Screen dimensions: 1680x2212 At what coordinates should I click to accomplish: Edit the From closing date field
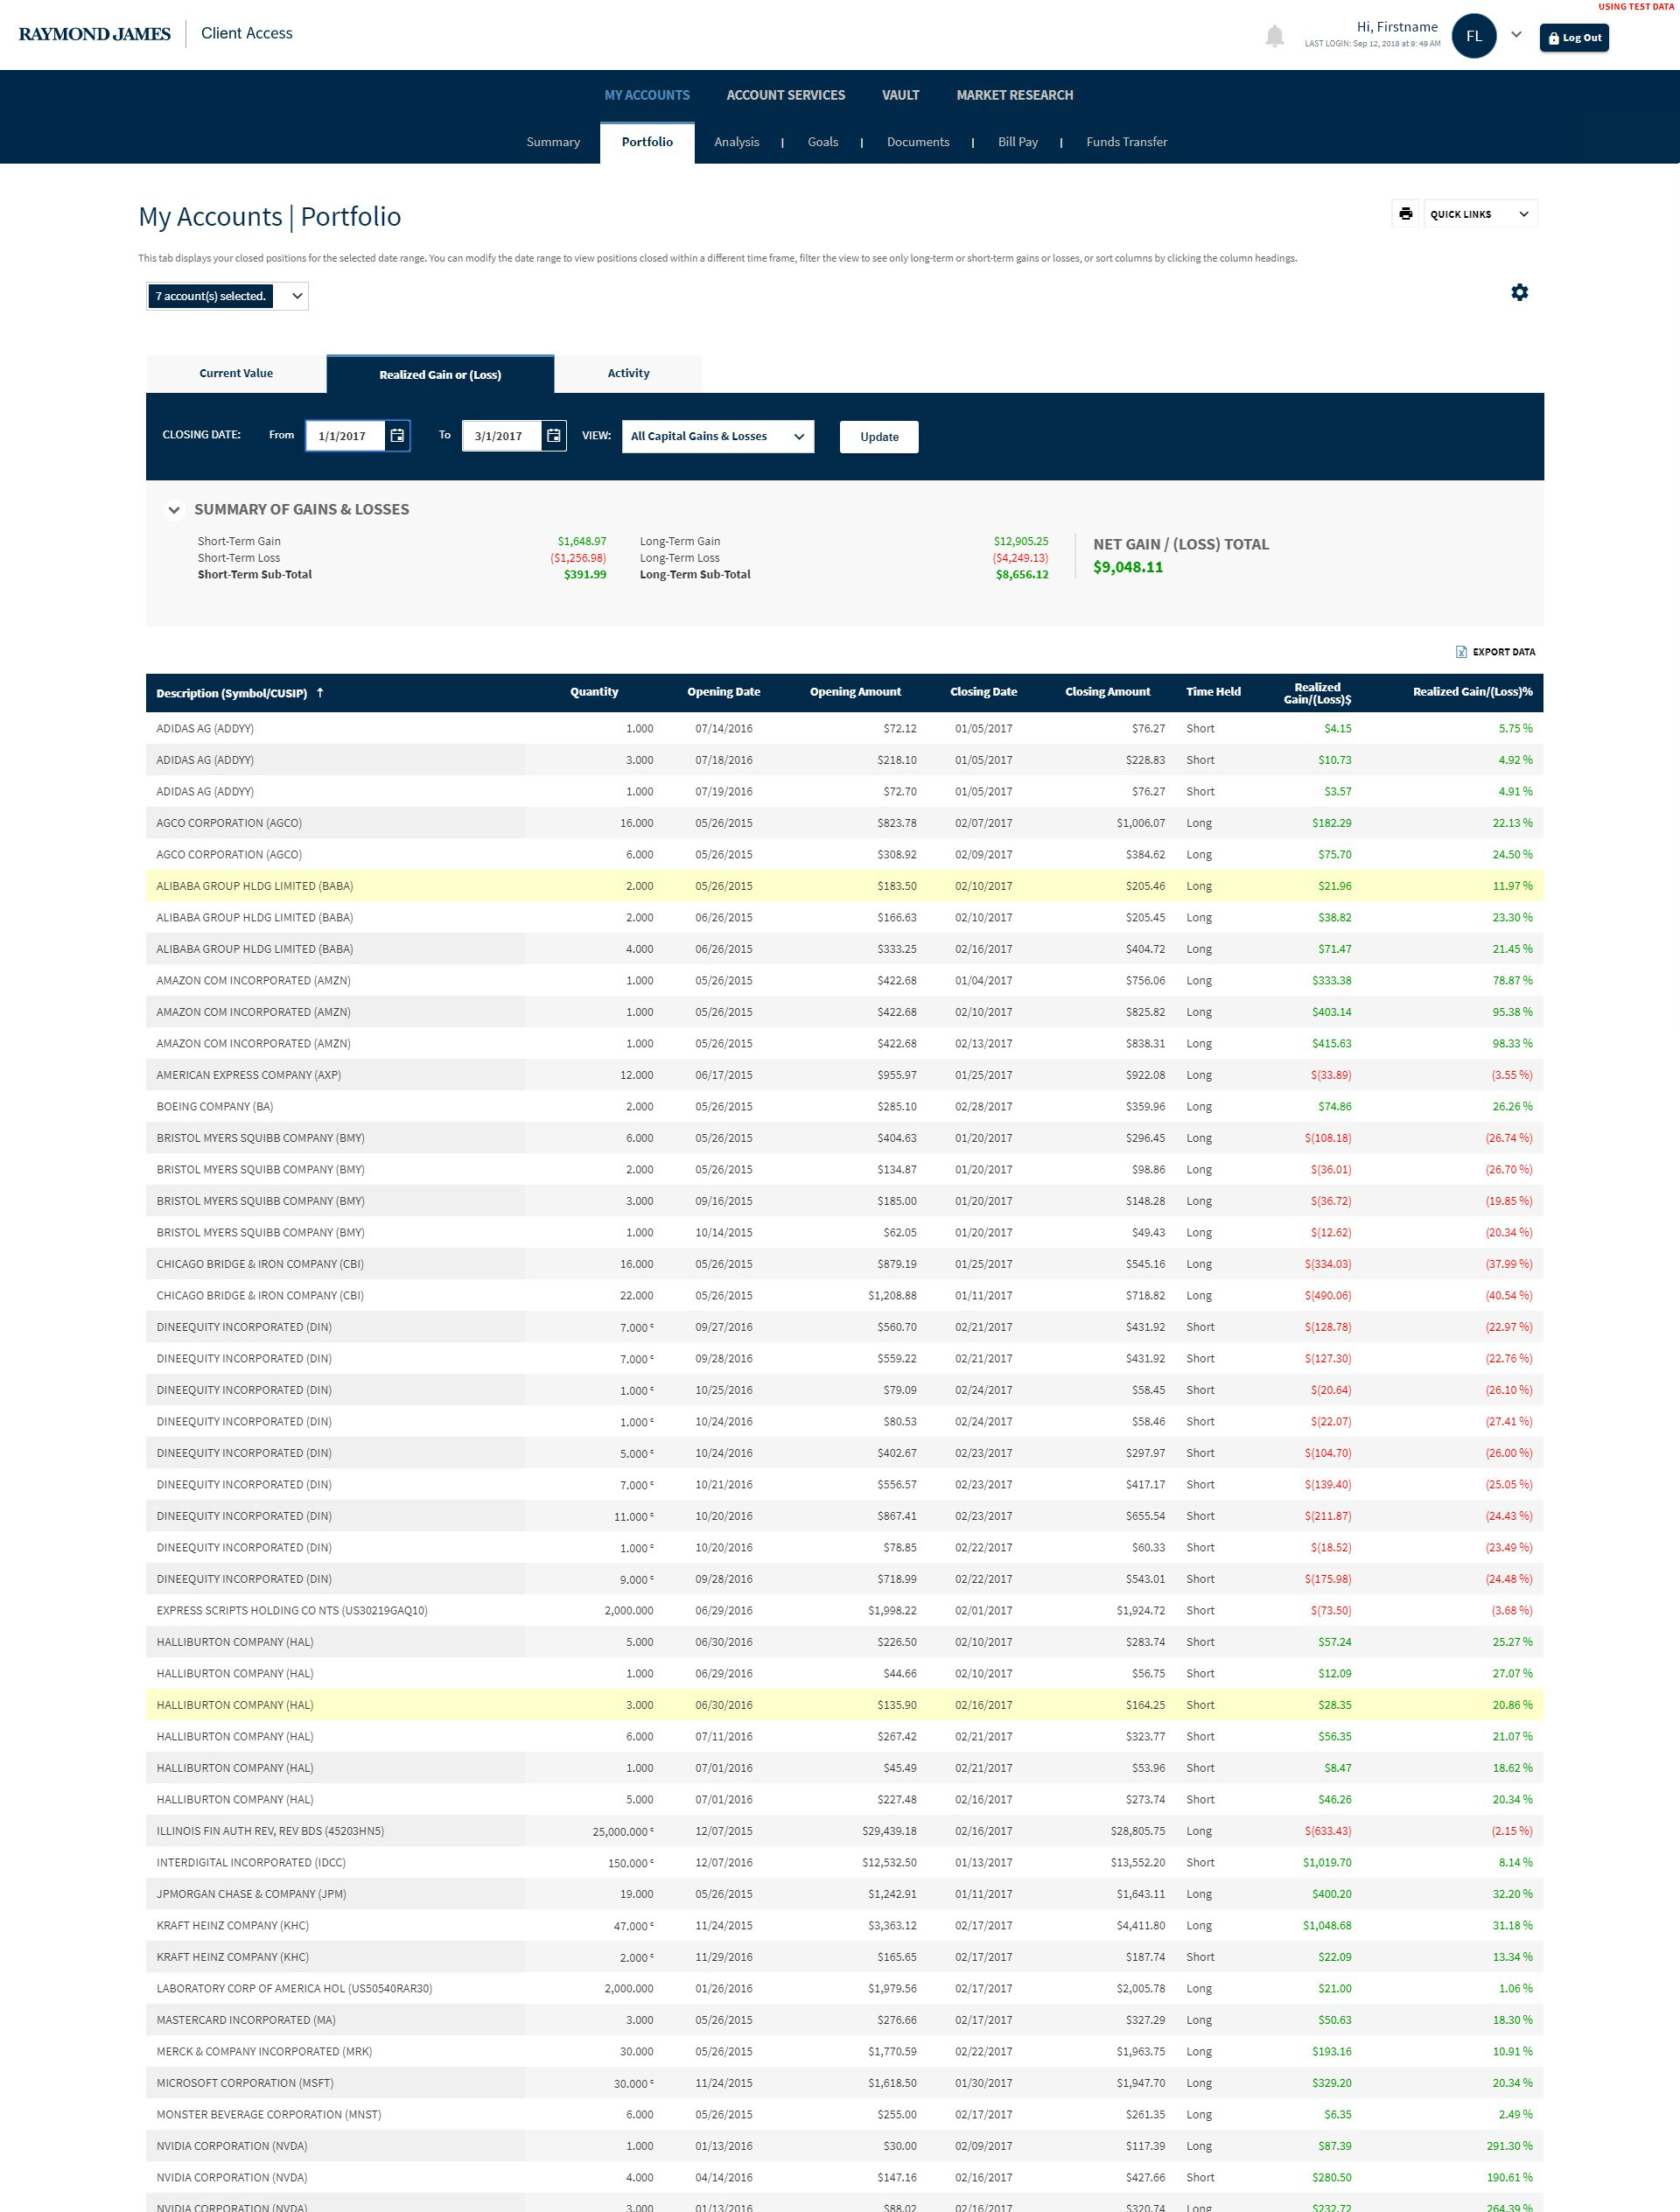tap(345, 435)
